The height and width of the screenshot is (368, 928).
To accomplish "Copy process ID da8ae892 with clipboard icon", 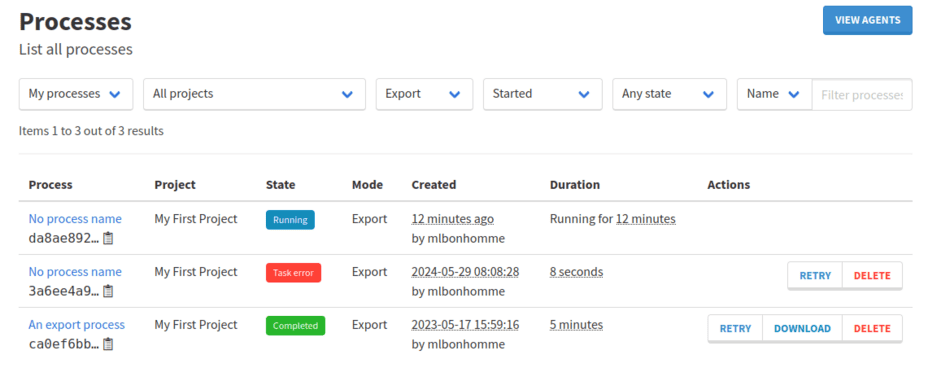I will point(108,238).
